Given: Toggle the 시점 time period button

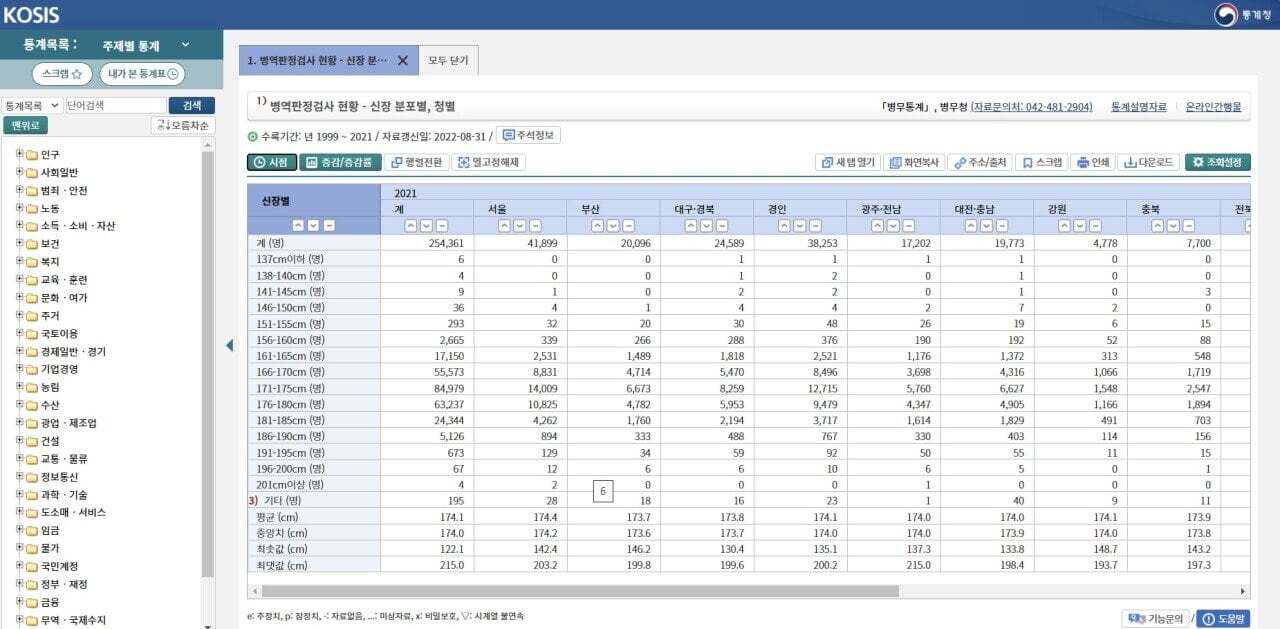Looking at the screenshot, I should tap(271, 162).
